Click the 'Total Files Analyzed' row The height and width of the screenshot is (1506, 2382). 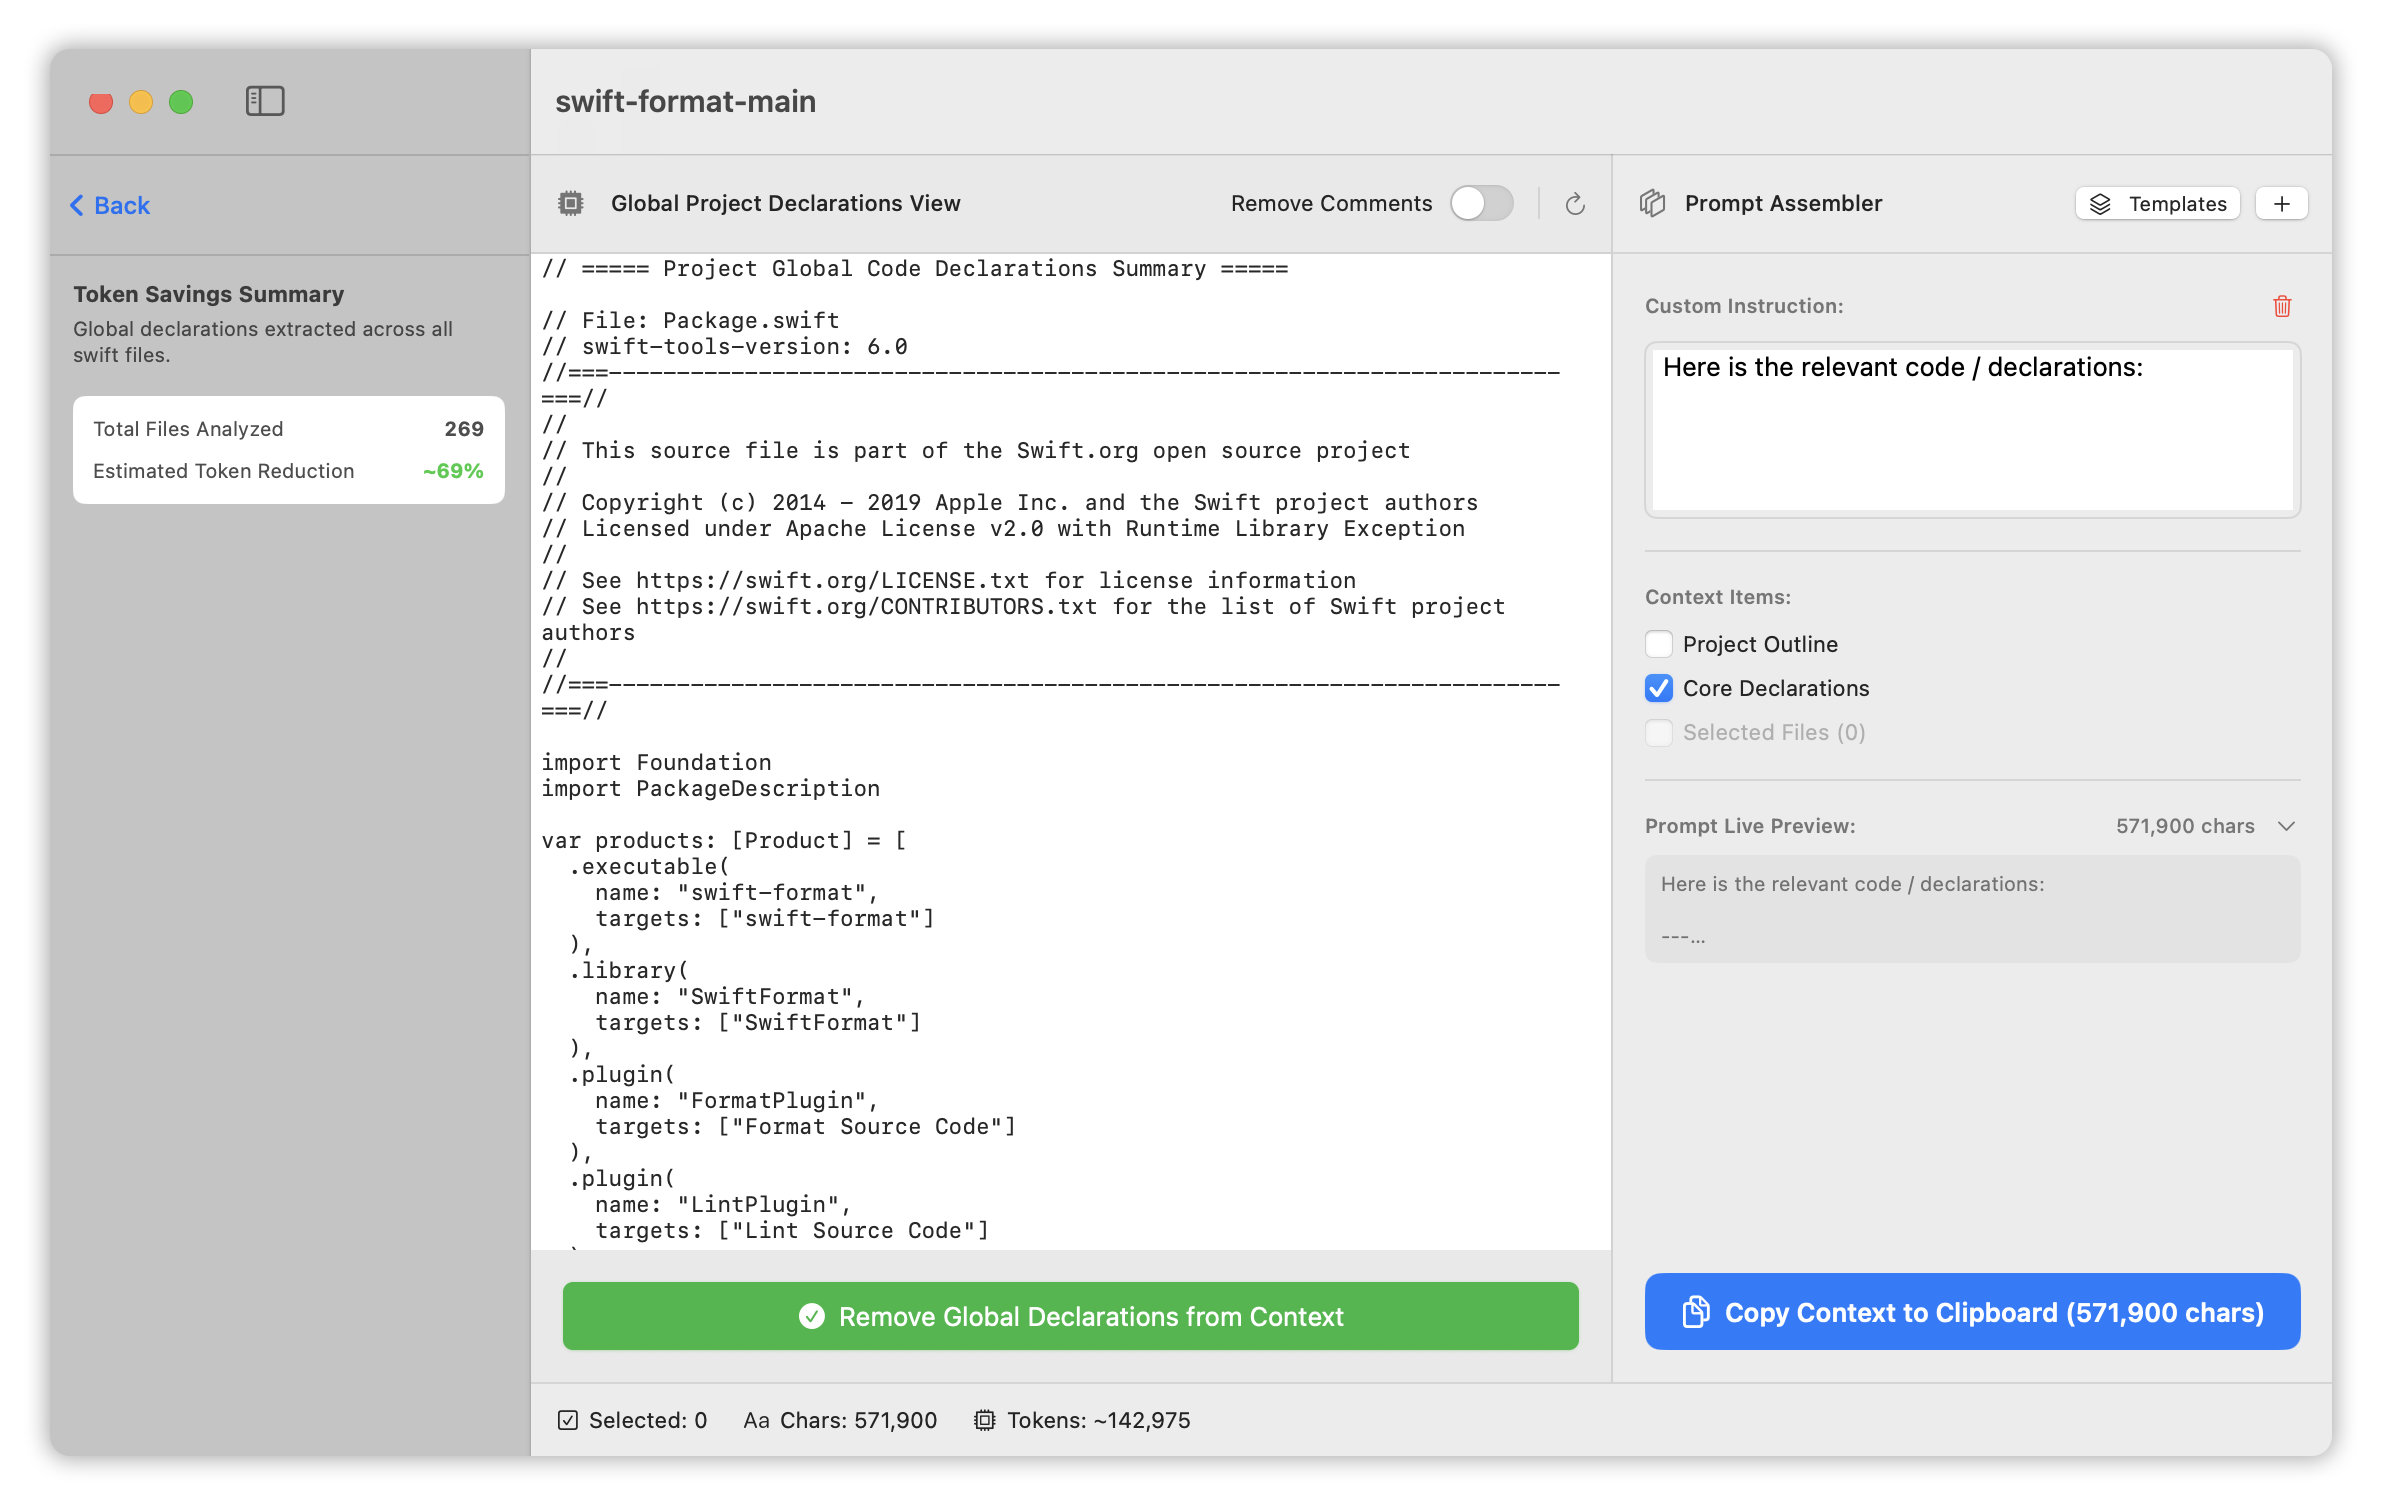[288, 429]
